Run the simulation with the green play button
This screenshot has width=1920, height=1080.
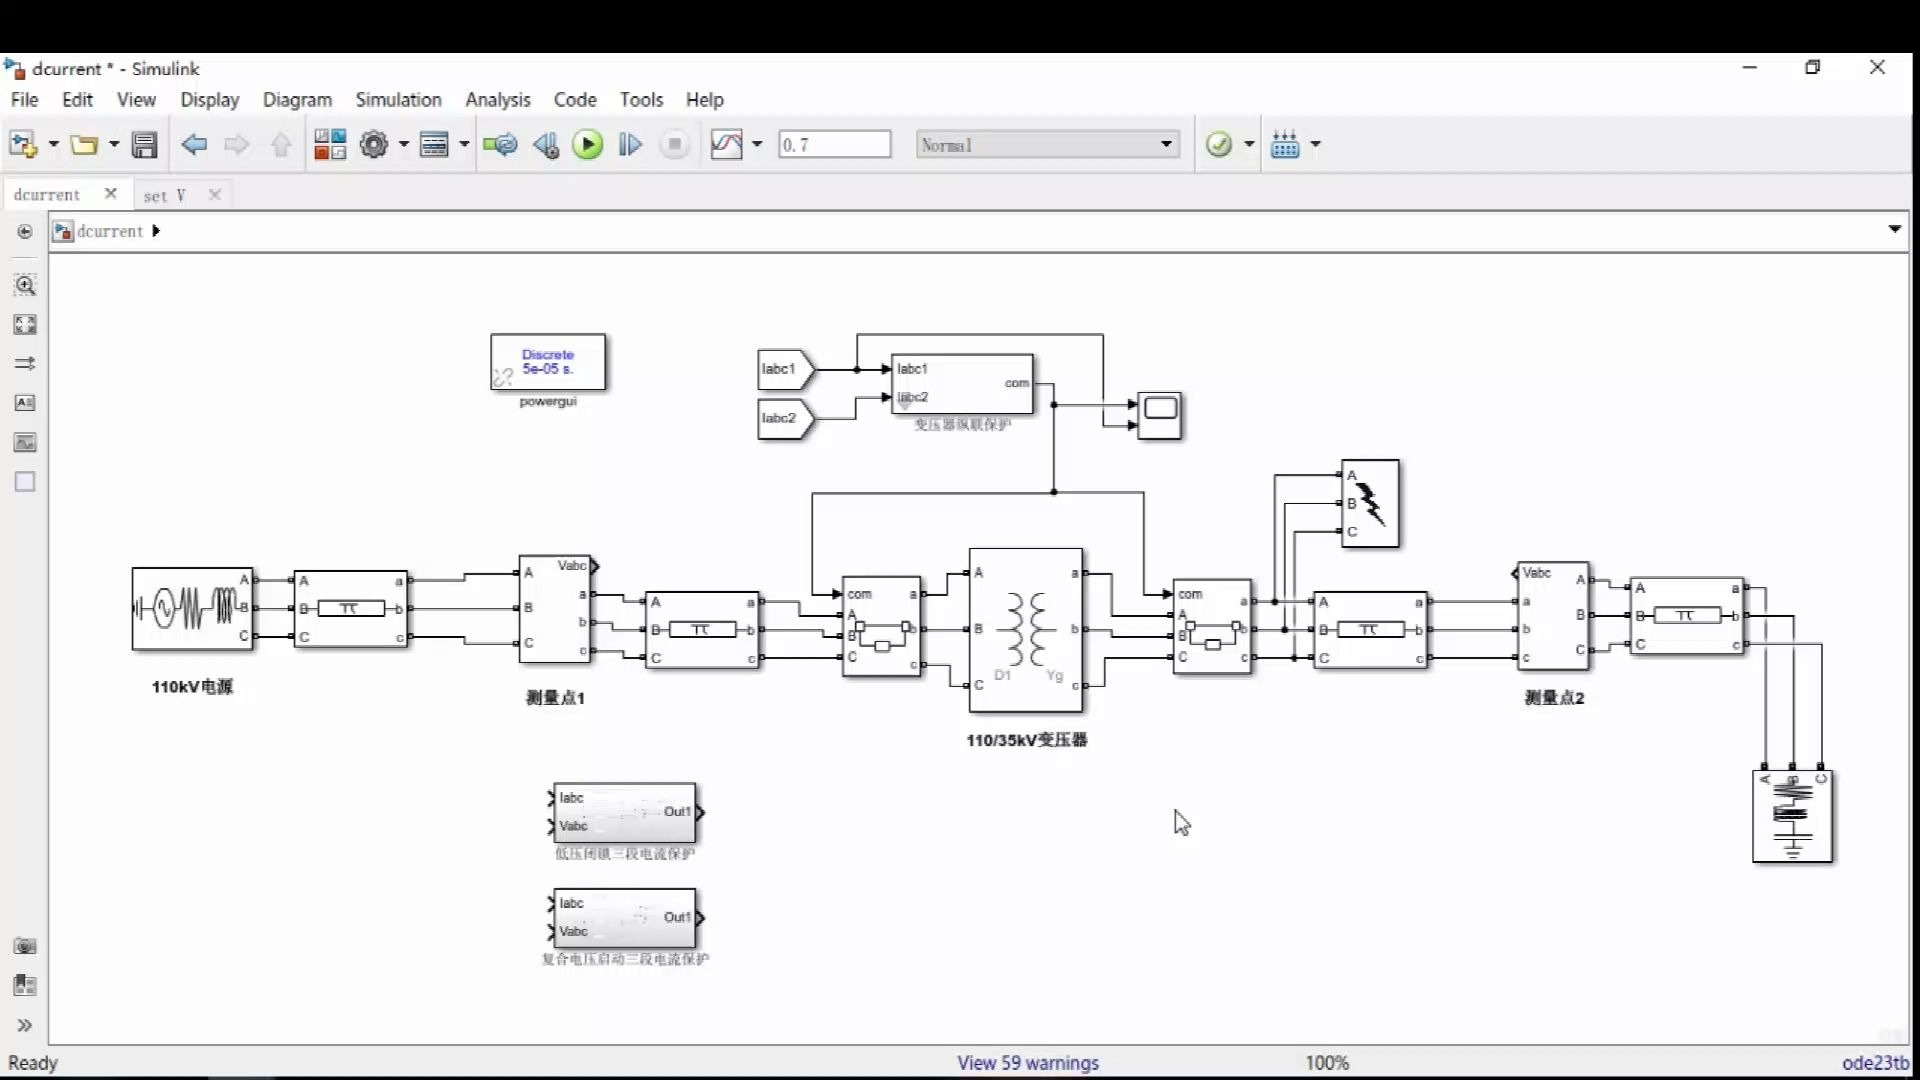point(588,145)
